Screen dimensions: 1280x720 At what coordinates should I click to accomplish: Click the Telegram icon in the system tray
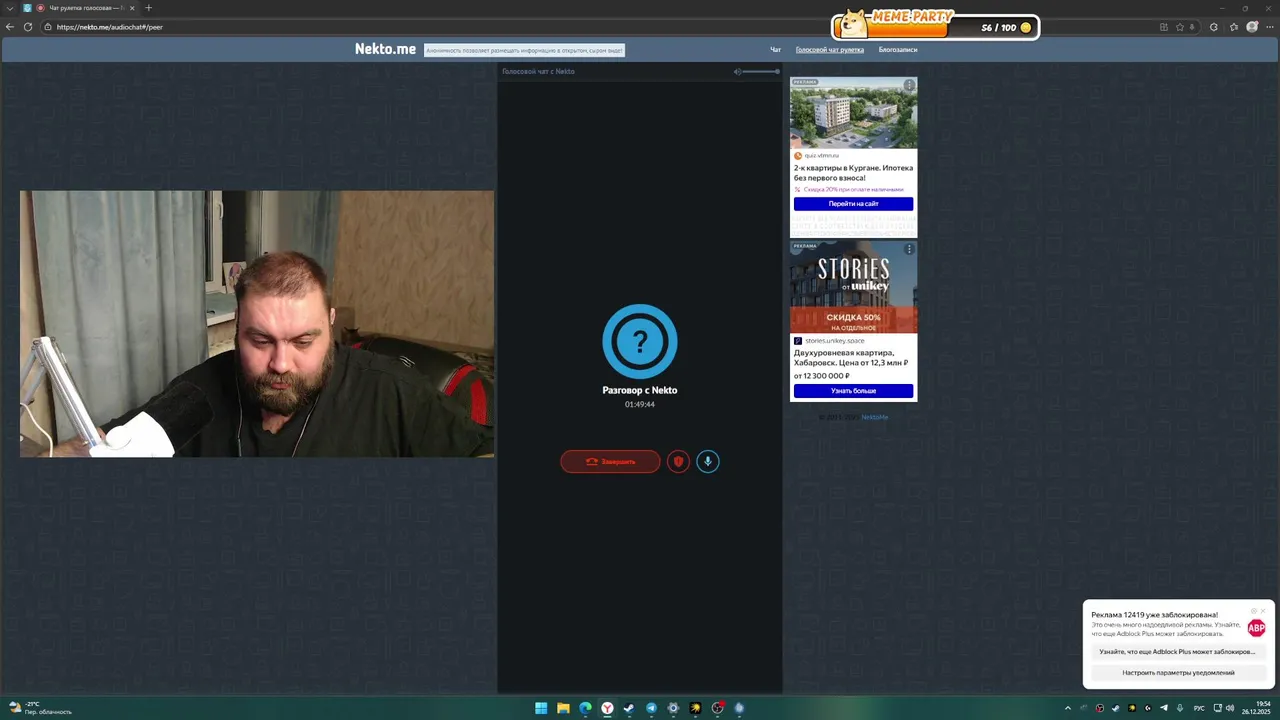[1164, 708]
